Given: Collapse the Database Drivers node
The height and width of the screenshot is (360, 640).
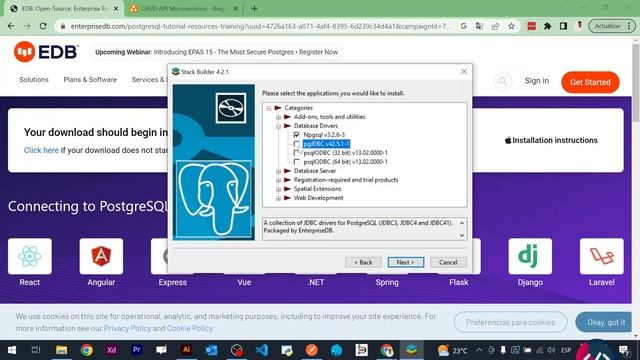Looking at the screenshot, I should [278, 126].
